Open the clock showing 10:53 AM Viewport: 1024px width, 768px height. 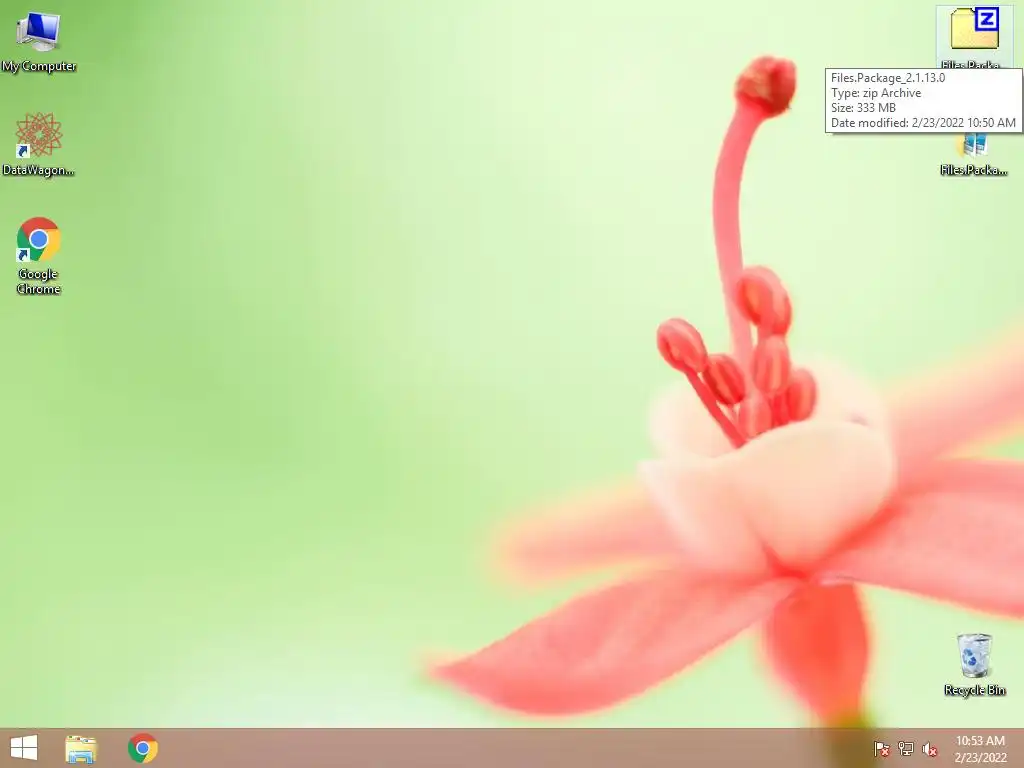(x=980, y=749)
